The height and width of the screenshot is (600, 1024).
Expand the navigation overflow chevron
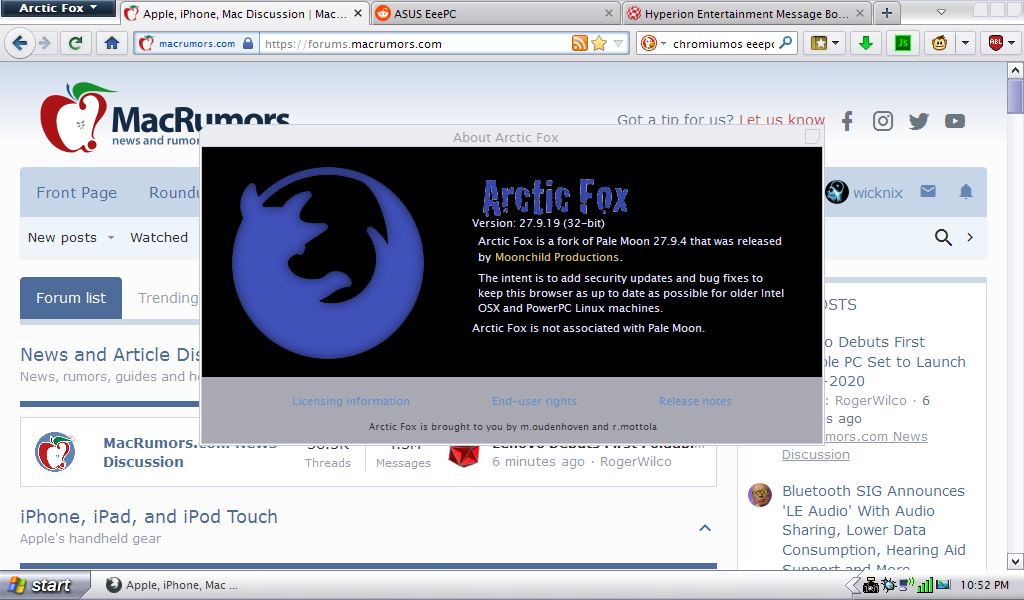[970, 237]
